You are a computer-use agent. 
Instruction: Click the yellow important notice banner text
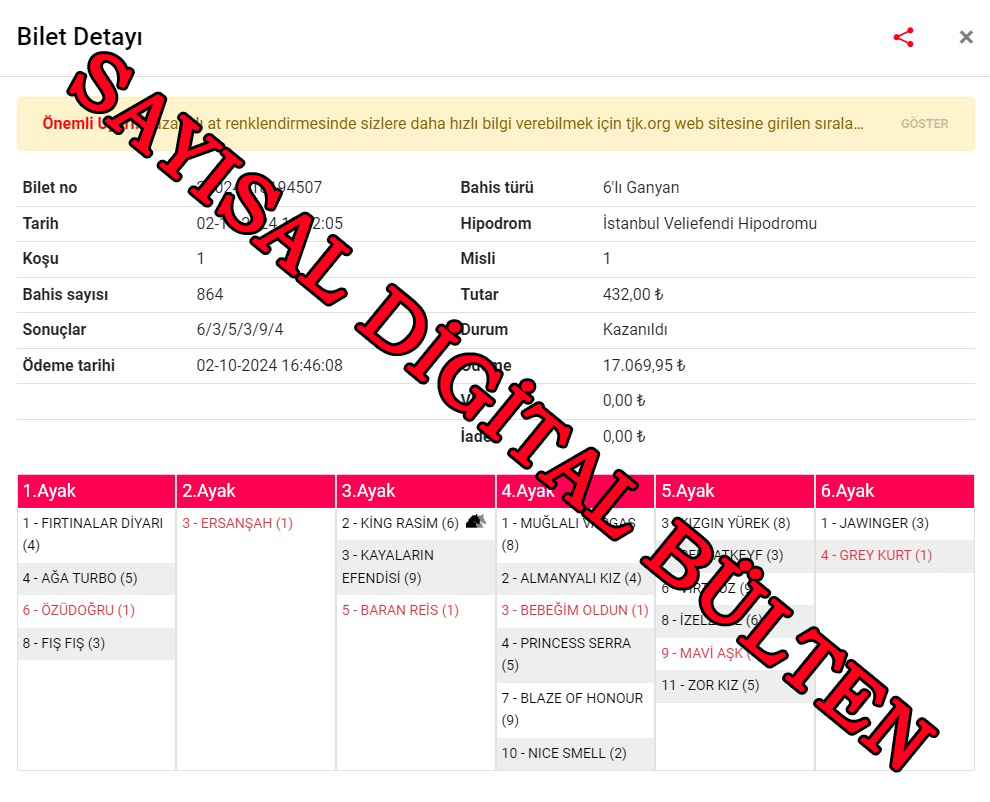tap(452, 124)
